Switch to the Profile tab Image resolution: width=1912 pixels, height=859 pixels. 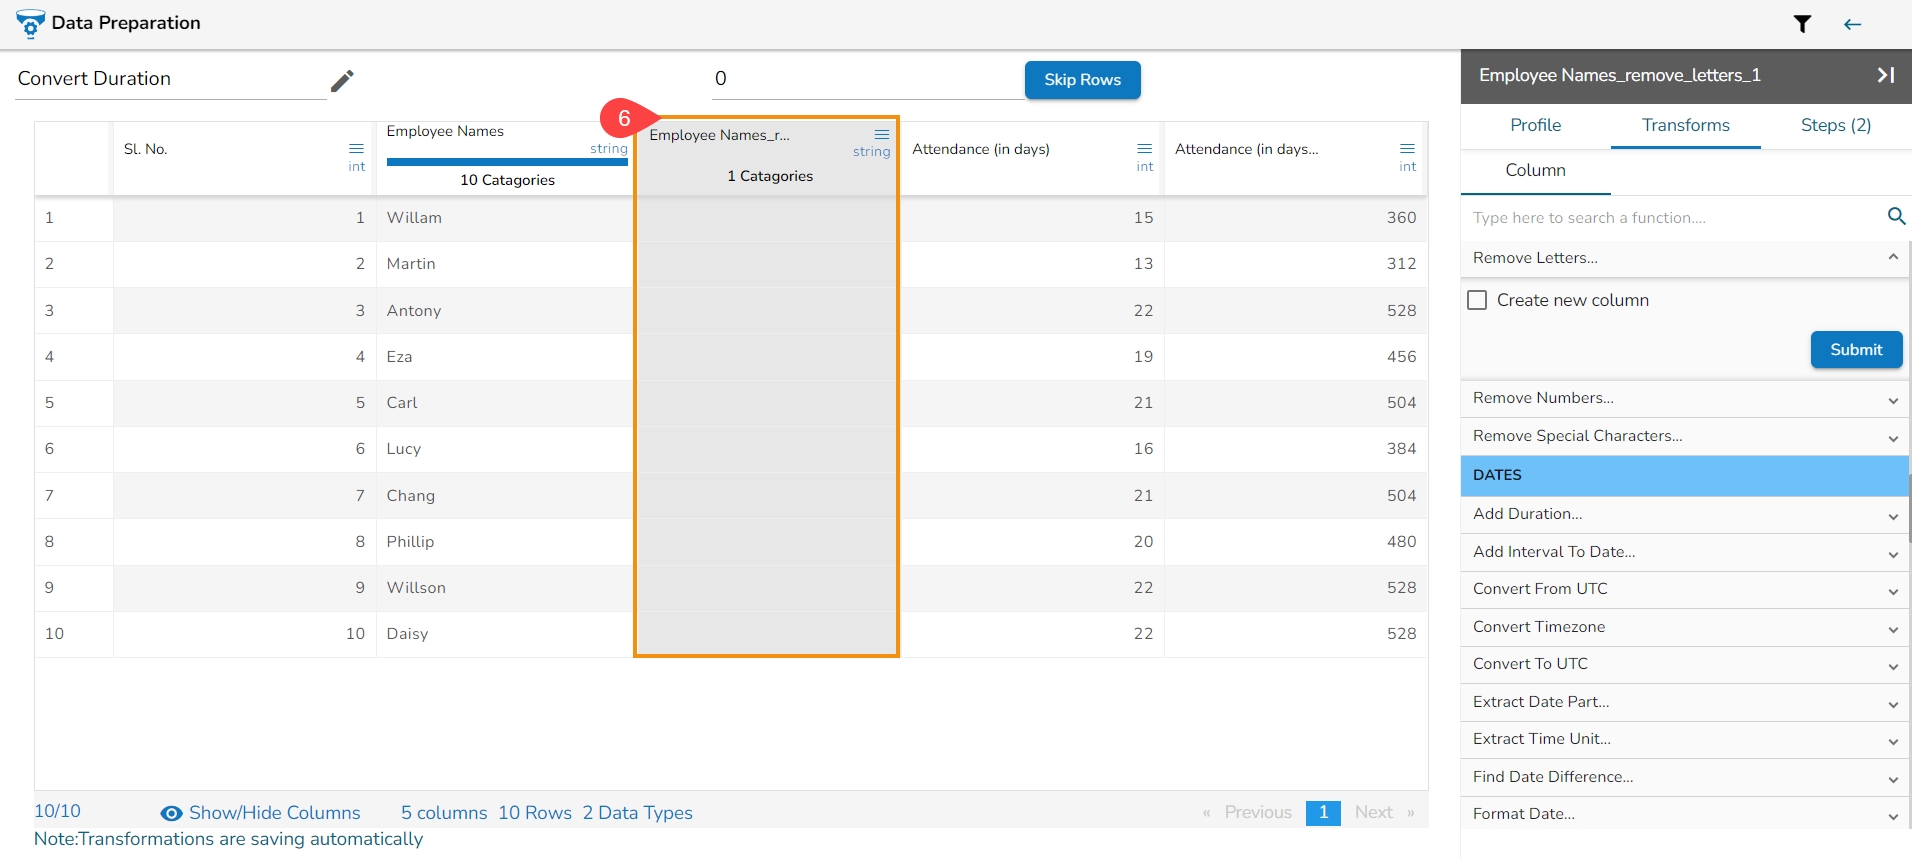coord(1535,125)
